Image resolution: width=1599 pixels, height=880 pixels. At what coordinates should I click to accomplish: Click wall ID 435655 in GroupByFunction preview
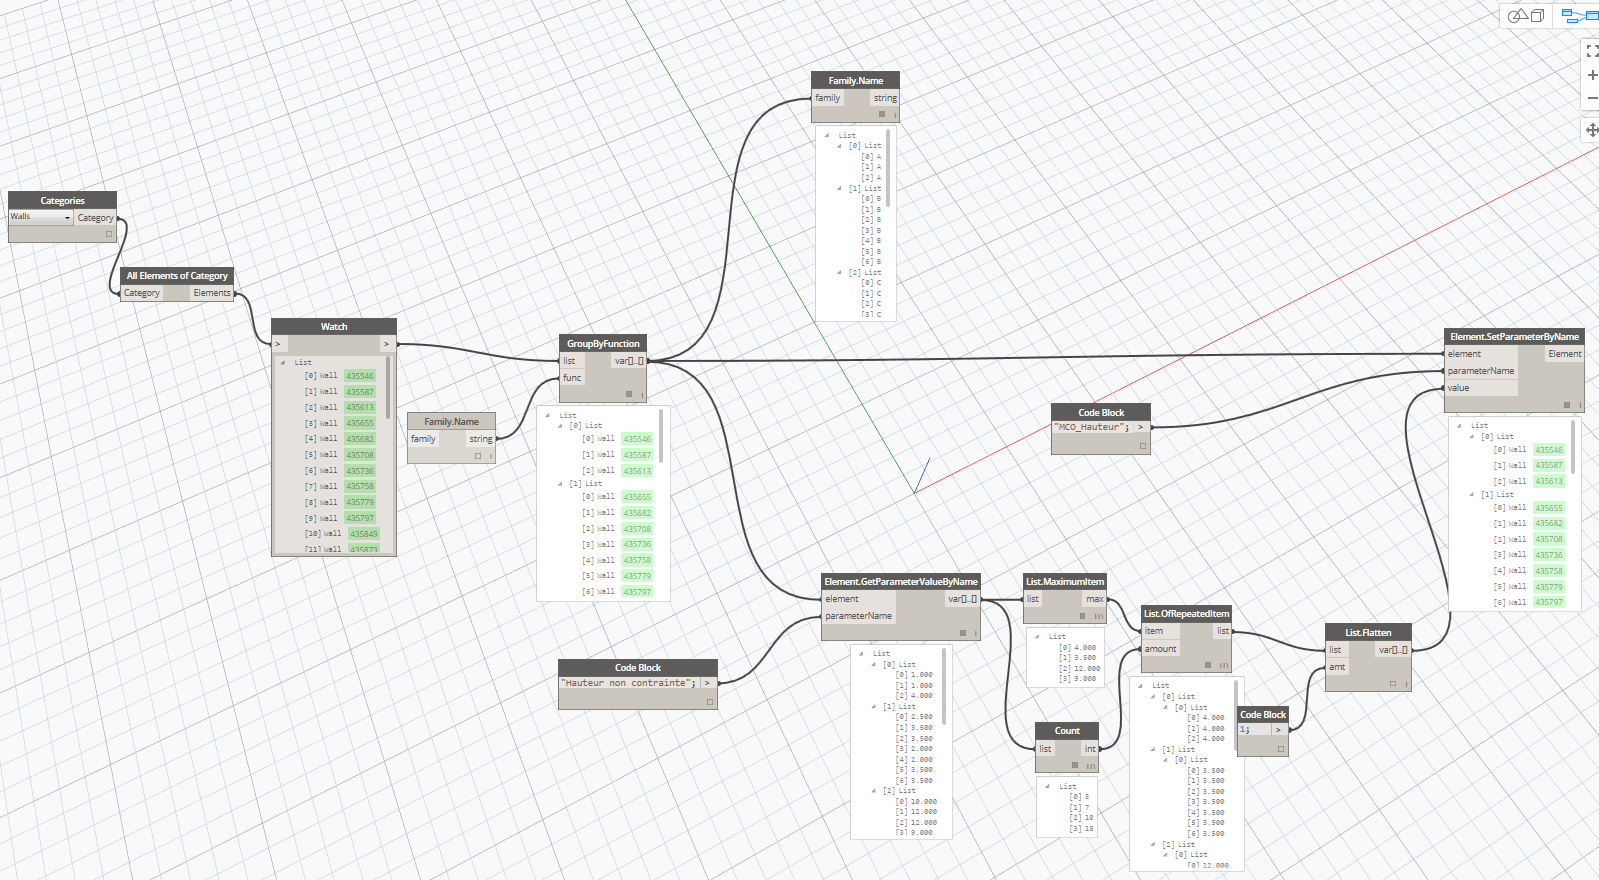pyautogui.click(x=637, y=497)
